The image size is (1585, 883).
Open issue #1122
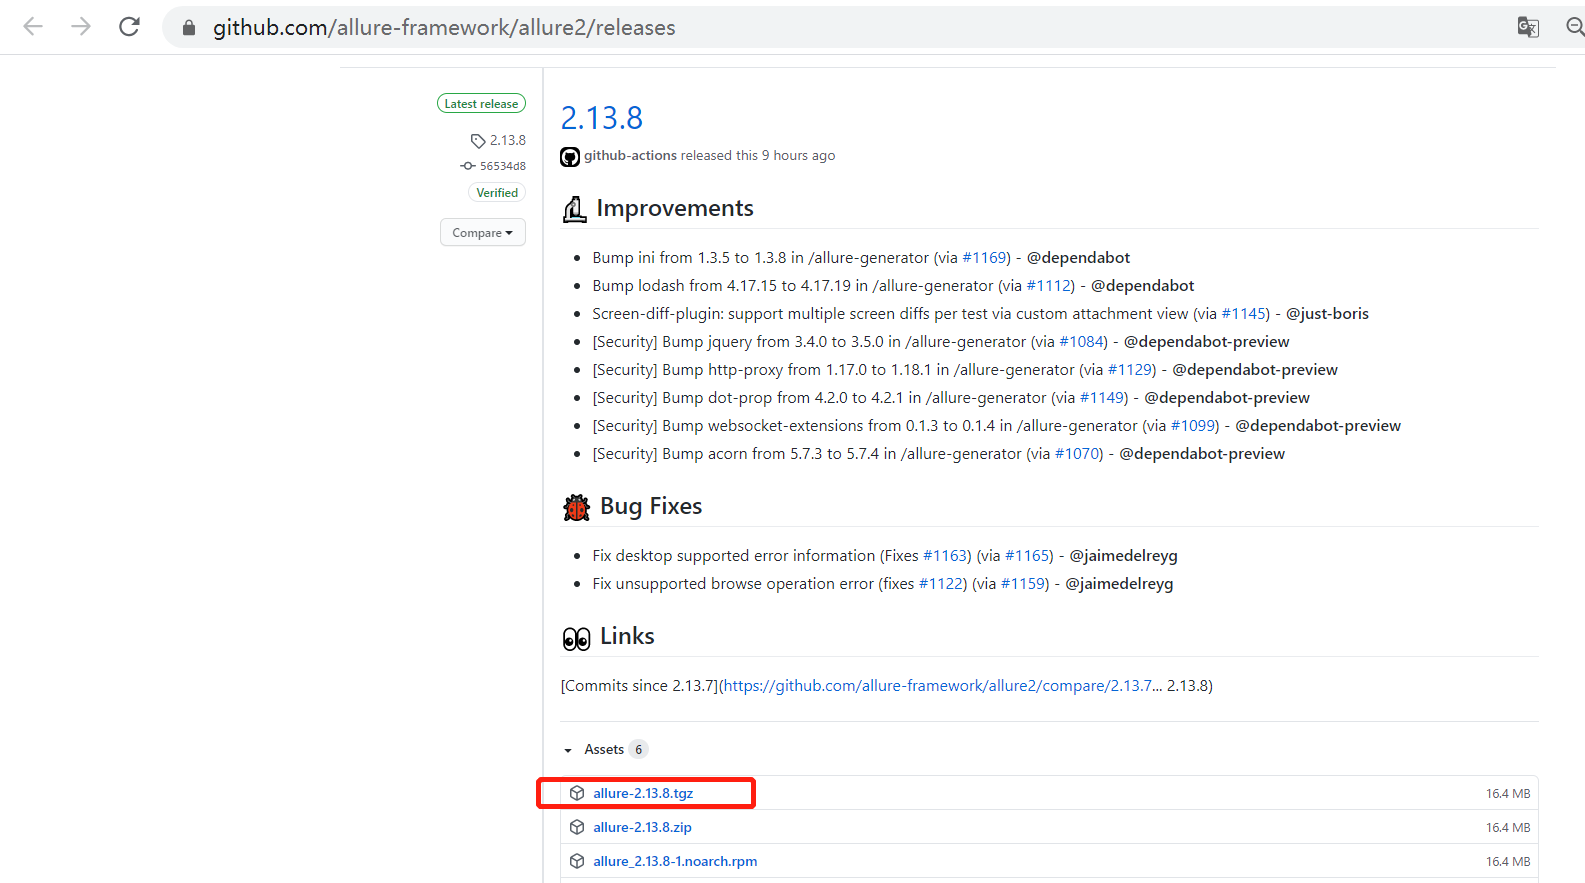[942, 584]
